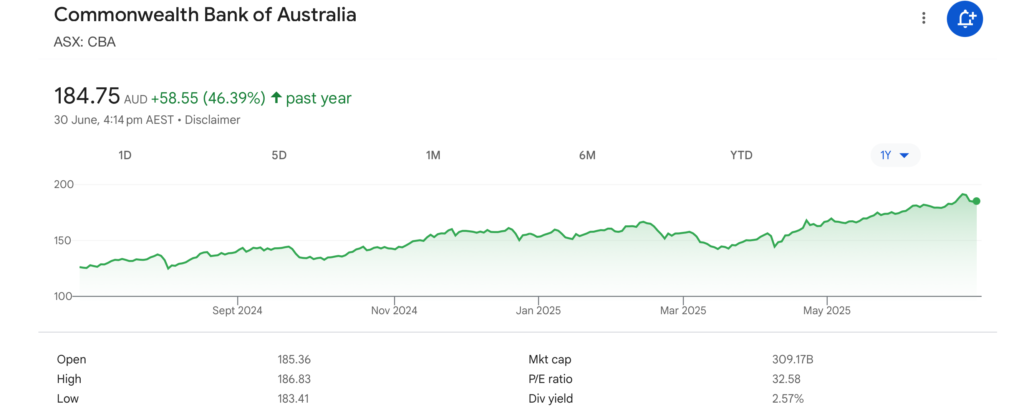1024x418 pixels.
Task: Click the Low value 183.41
Action: pos(293,398)
